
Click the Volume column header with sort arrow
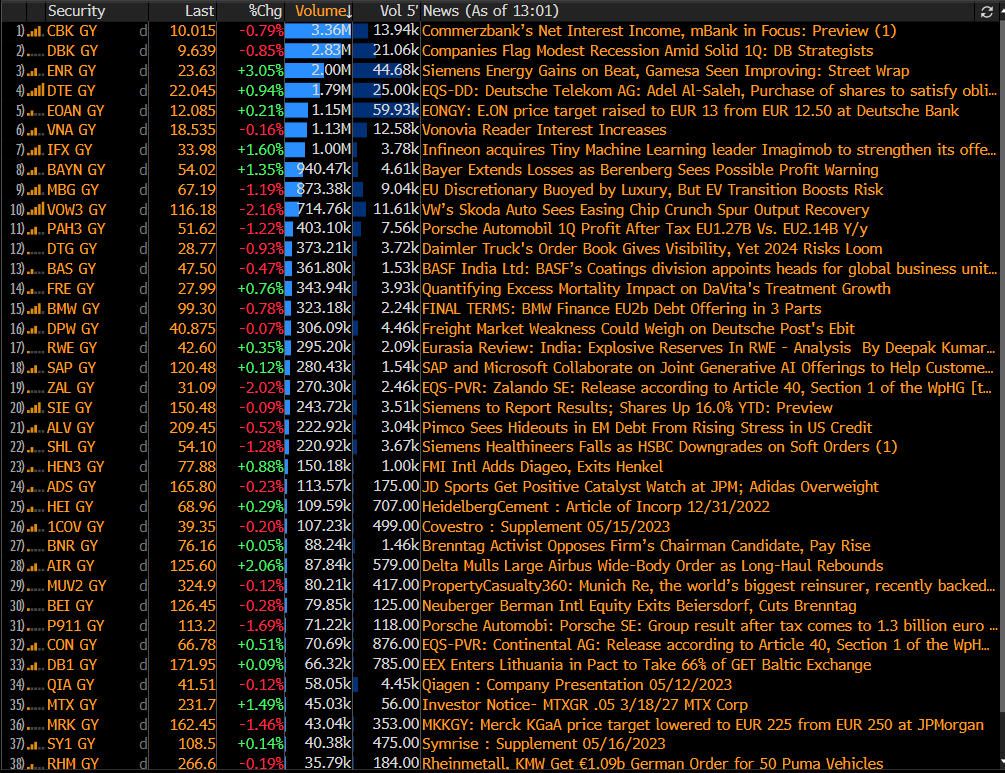[x=324, y=11]
